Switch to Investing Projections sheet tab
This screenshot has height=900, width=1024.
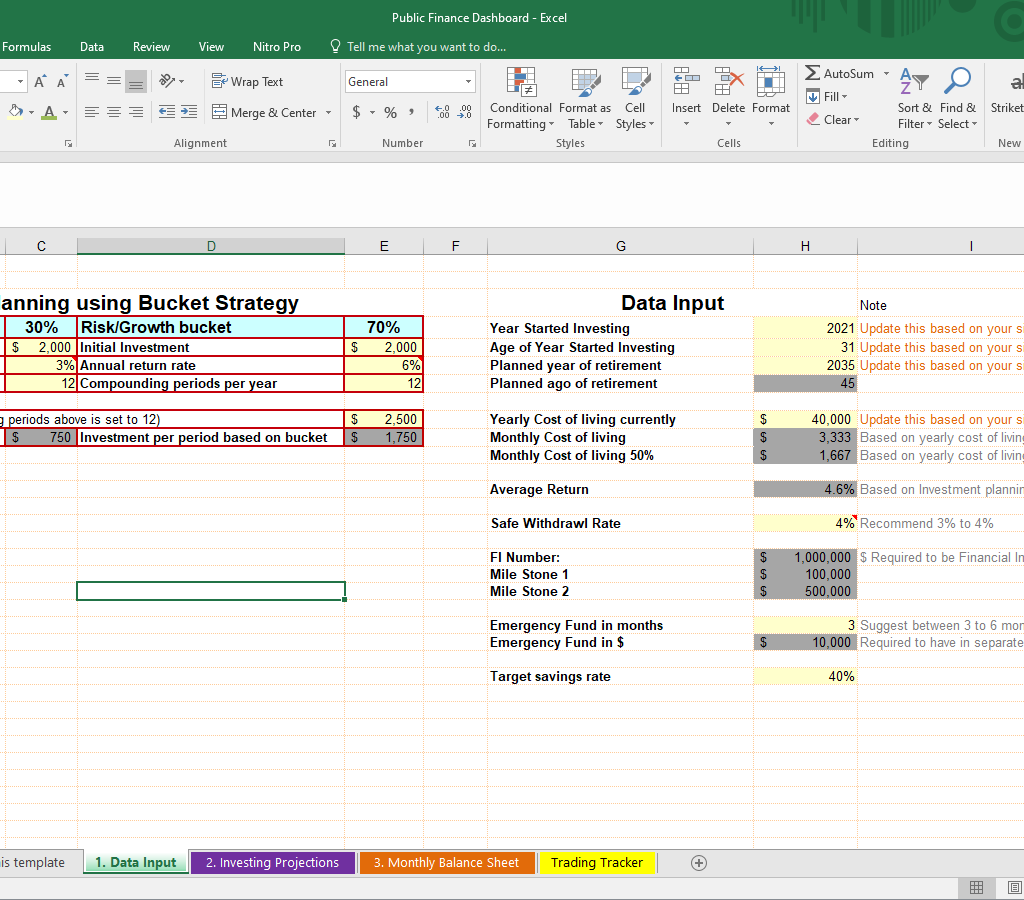click(x=272, y=863)
